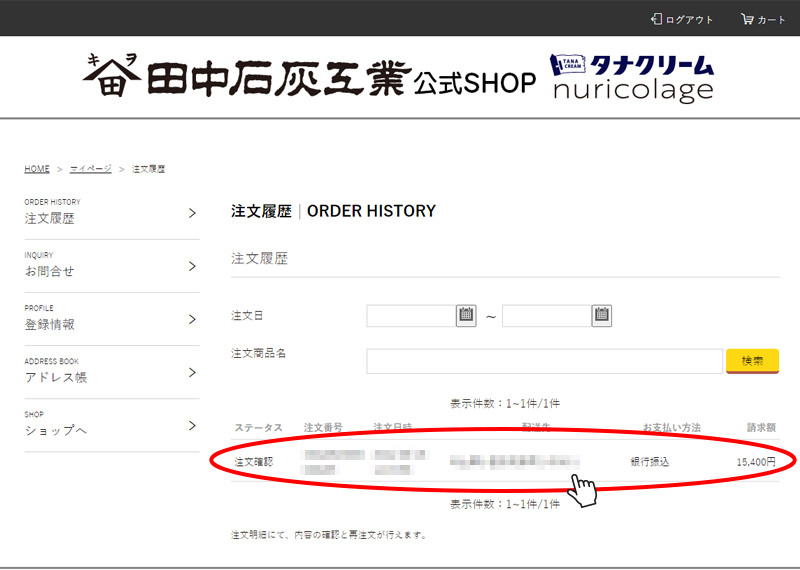
Task: Open the 注文確認 order row for 15,400円
Action: point(504,462)
